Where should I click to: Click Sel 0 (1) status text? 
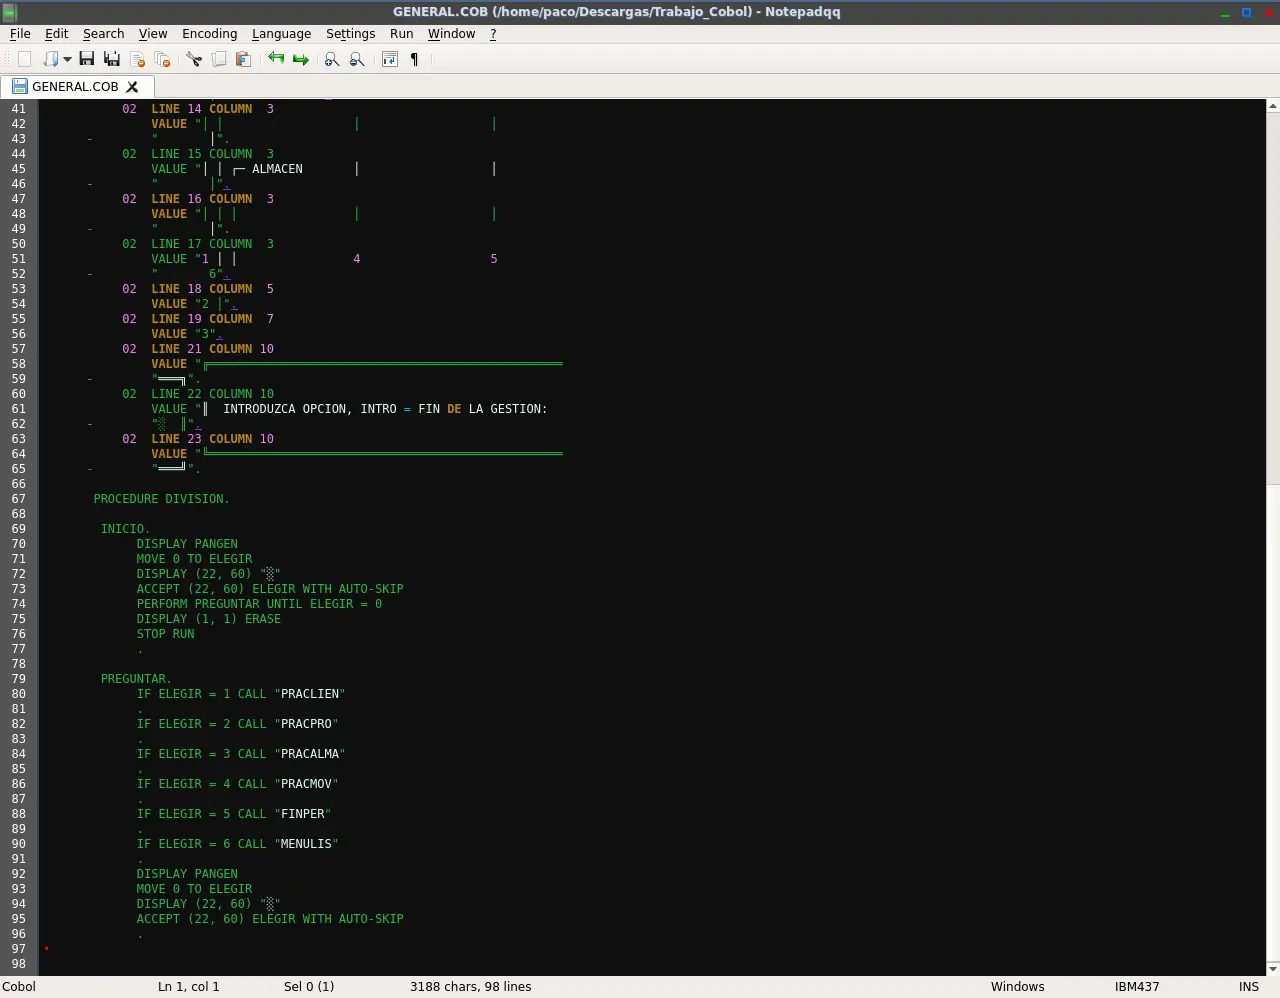coord(309,986)
